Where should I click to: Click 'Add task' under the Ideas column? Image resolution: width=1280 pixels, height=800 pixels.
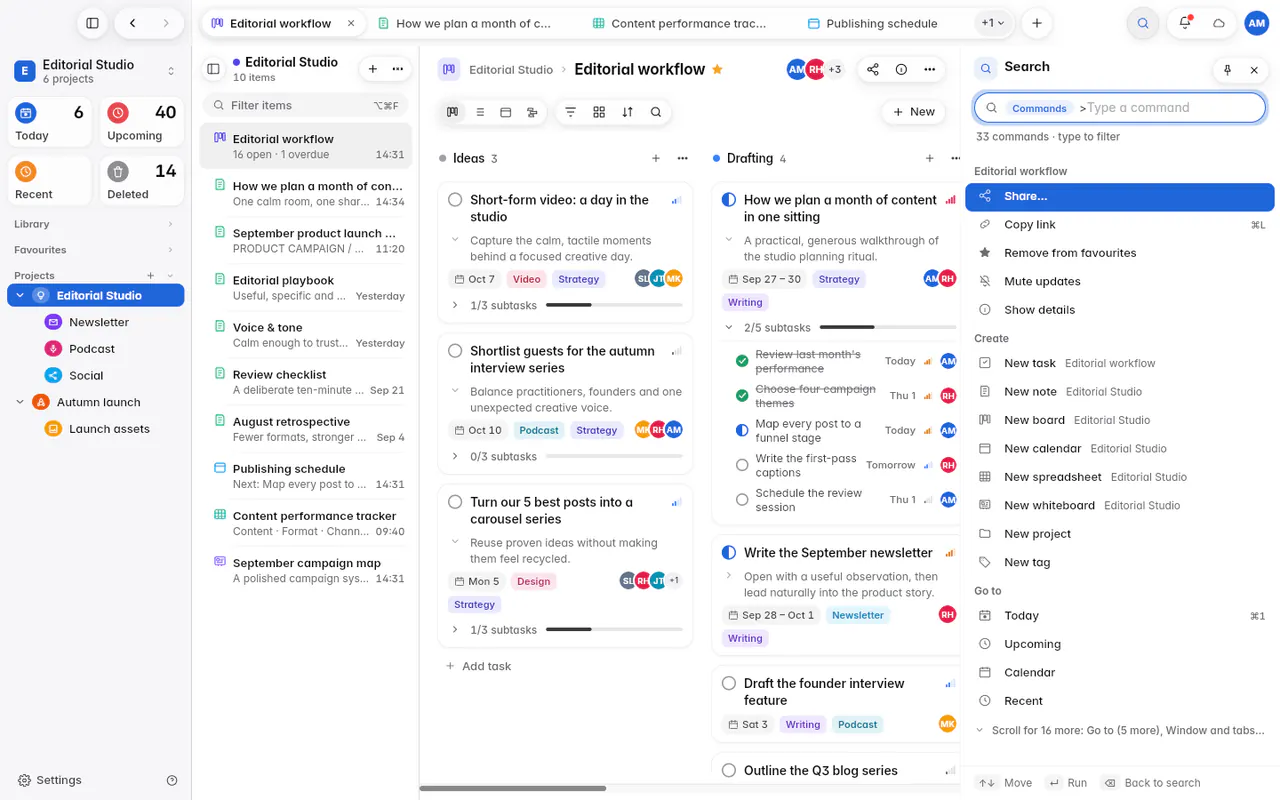click(479, 666)
